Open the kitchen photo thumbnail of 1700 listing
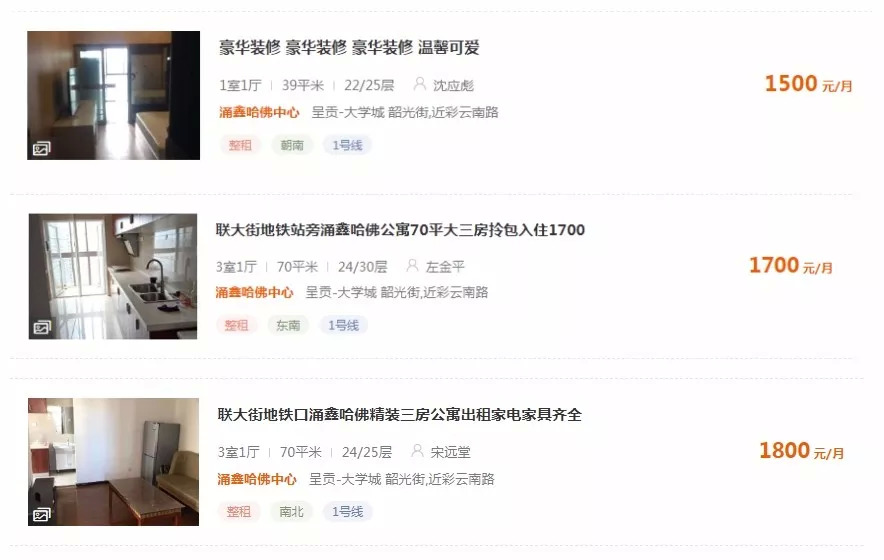The height and width of the screenshot is (560, 884). pyautogui.click(x=113, y=276)
